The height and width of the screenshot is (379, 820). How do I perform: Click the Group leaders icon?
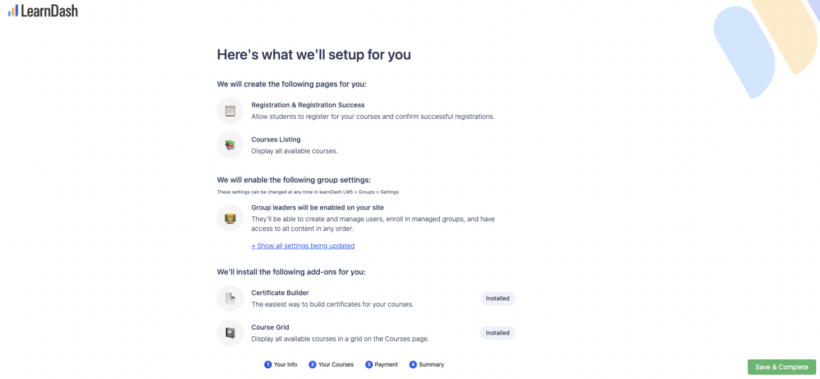tap(230, 218)
